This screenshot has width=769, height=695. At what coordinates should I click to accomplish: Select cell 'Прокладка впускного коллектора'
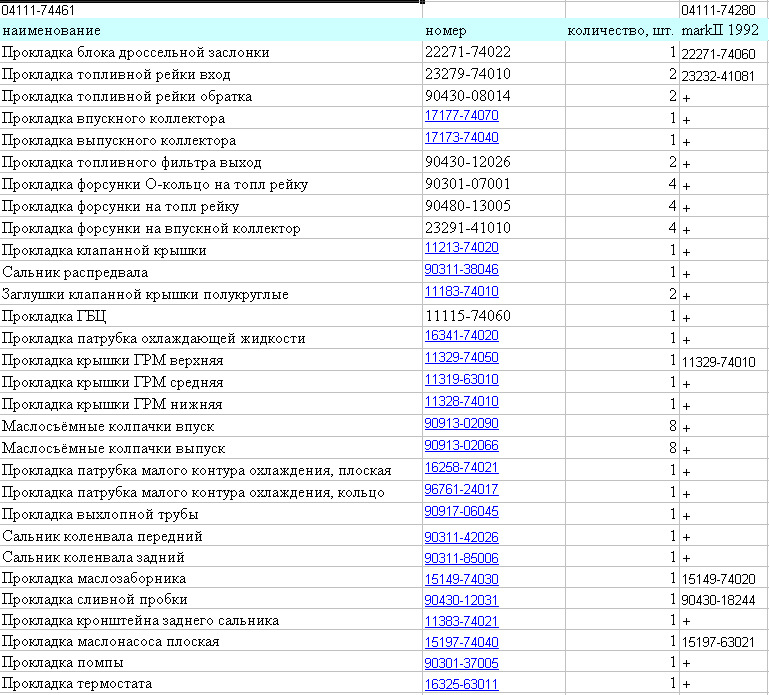[x=211, y=118]
